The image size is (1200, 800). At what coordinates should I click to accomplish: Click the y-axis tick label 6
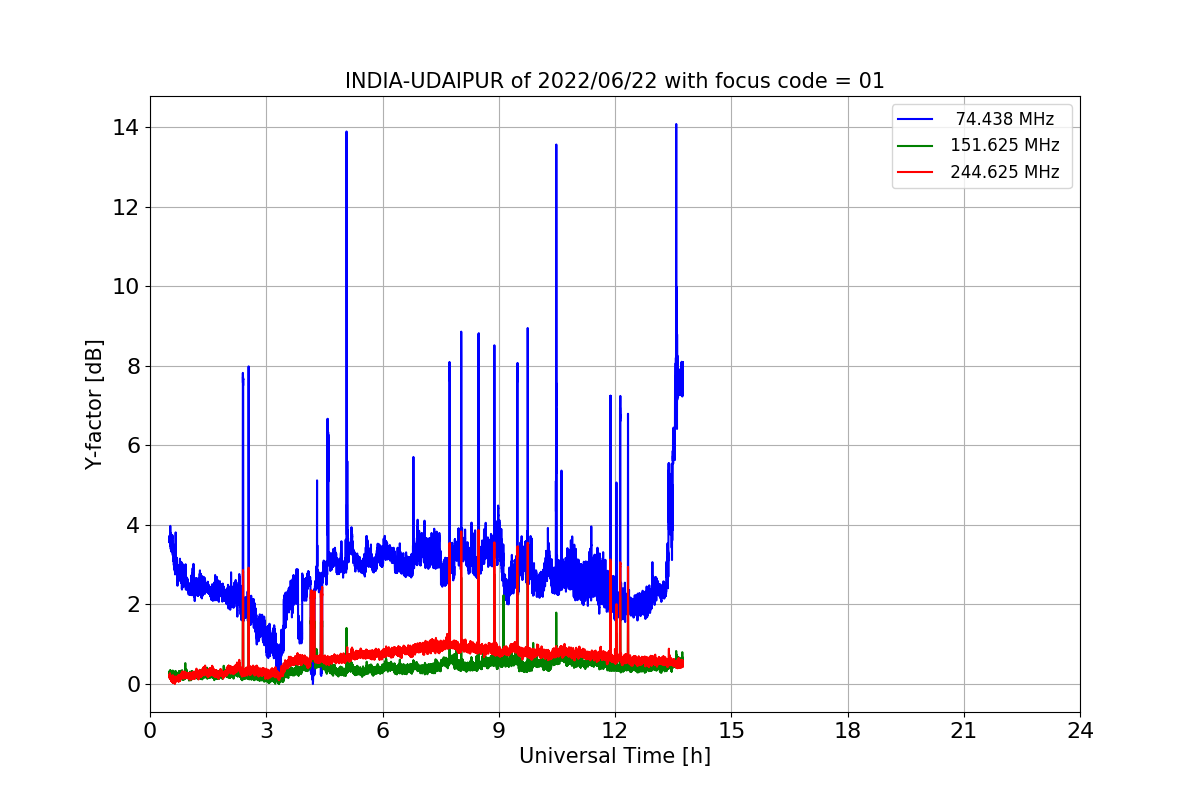click(x=132, y=446)
